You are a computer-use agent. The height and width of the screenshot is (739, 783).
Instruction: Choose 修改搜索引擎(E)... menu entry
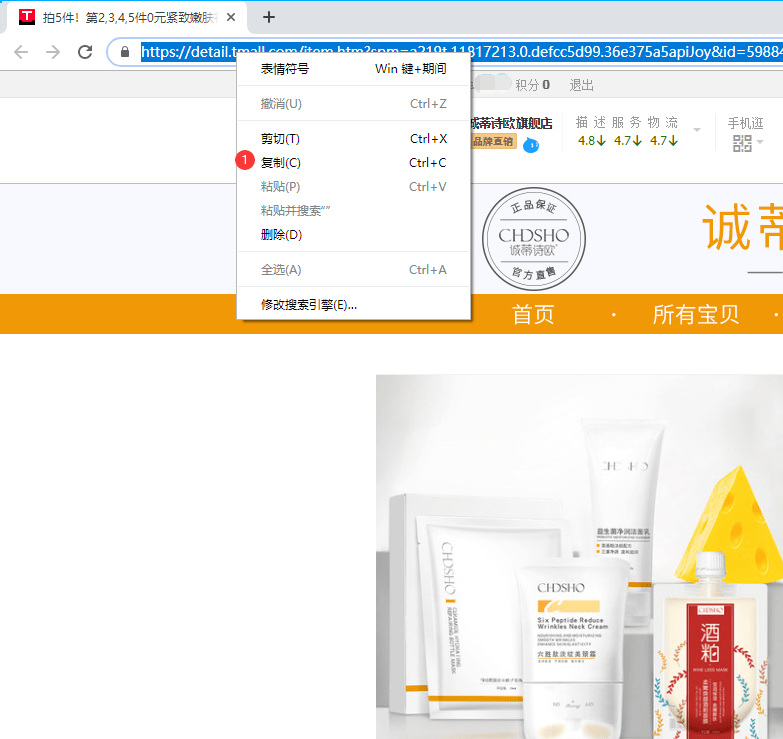(354, 305)
